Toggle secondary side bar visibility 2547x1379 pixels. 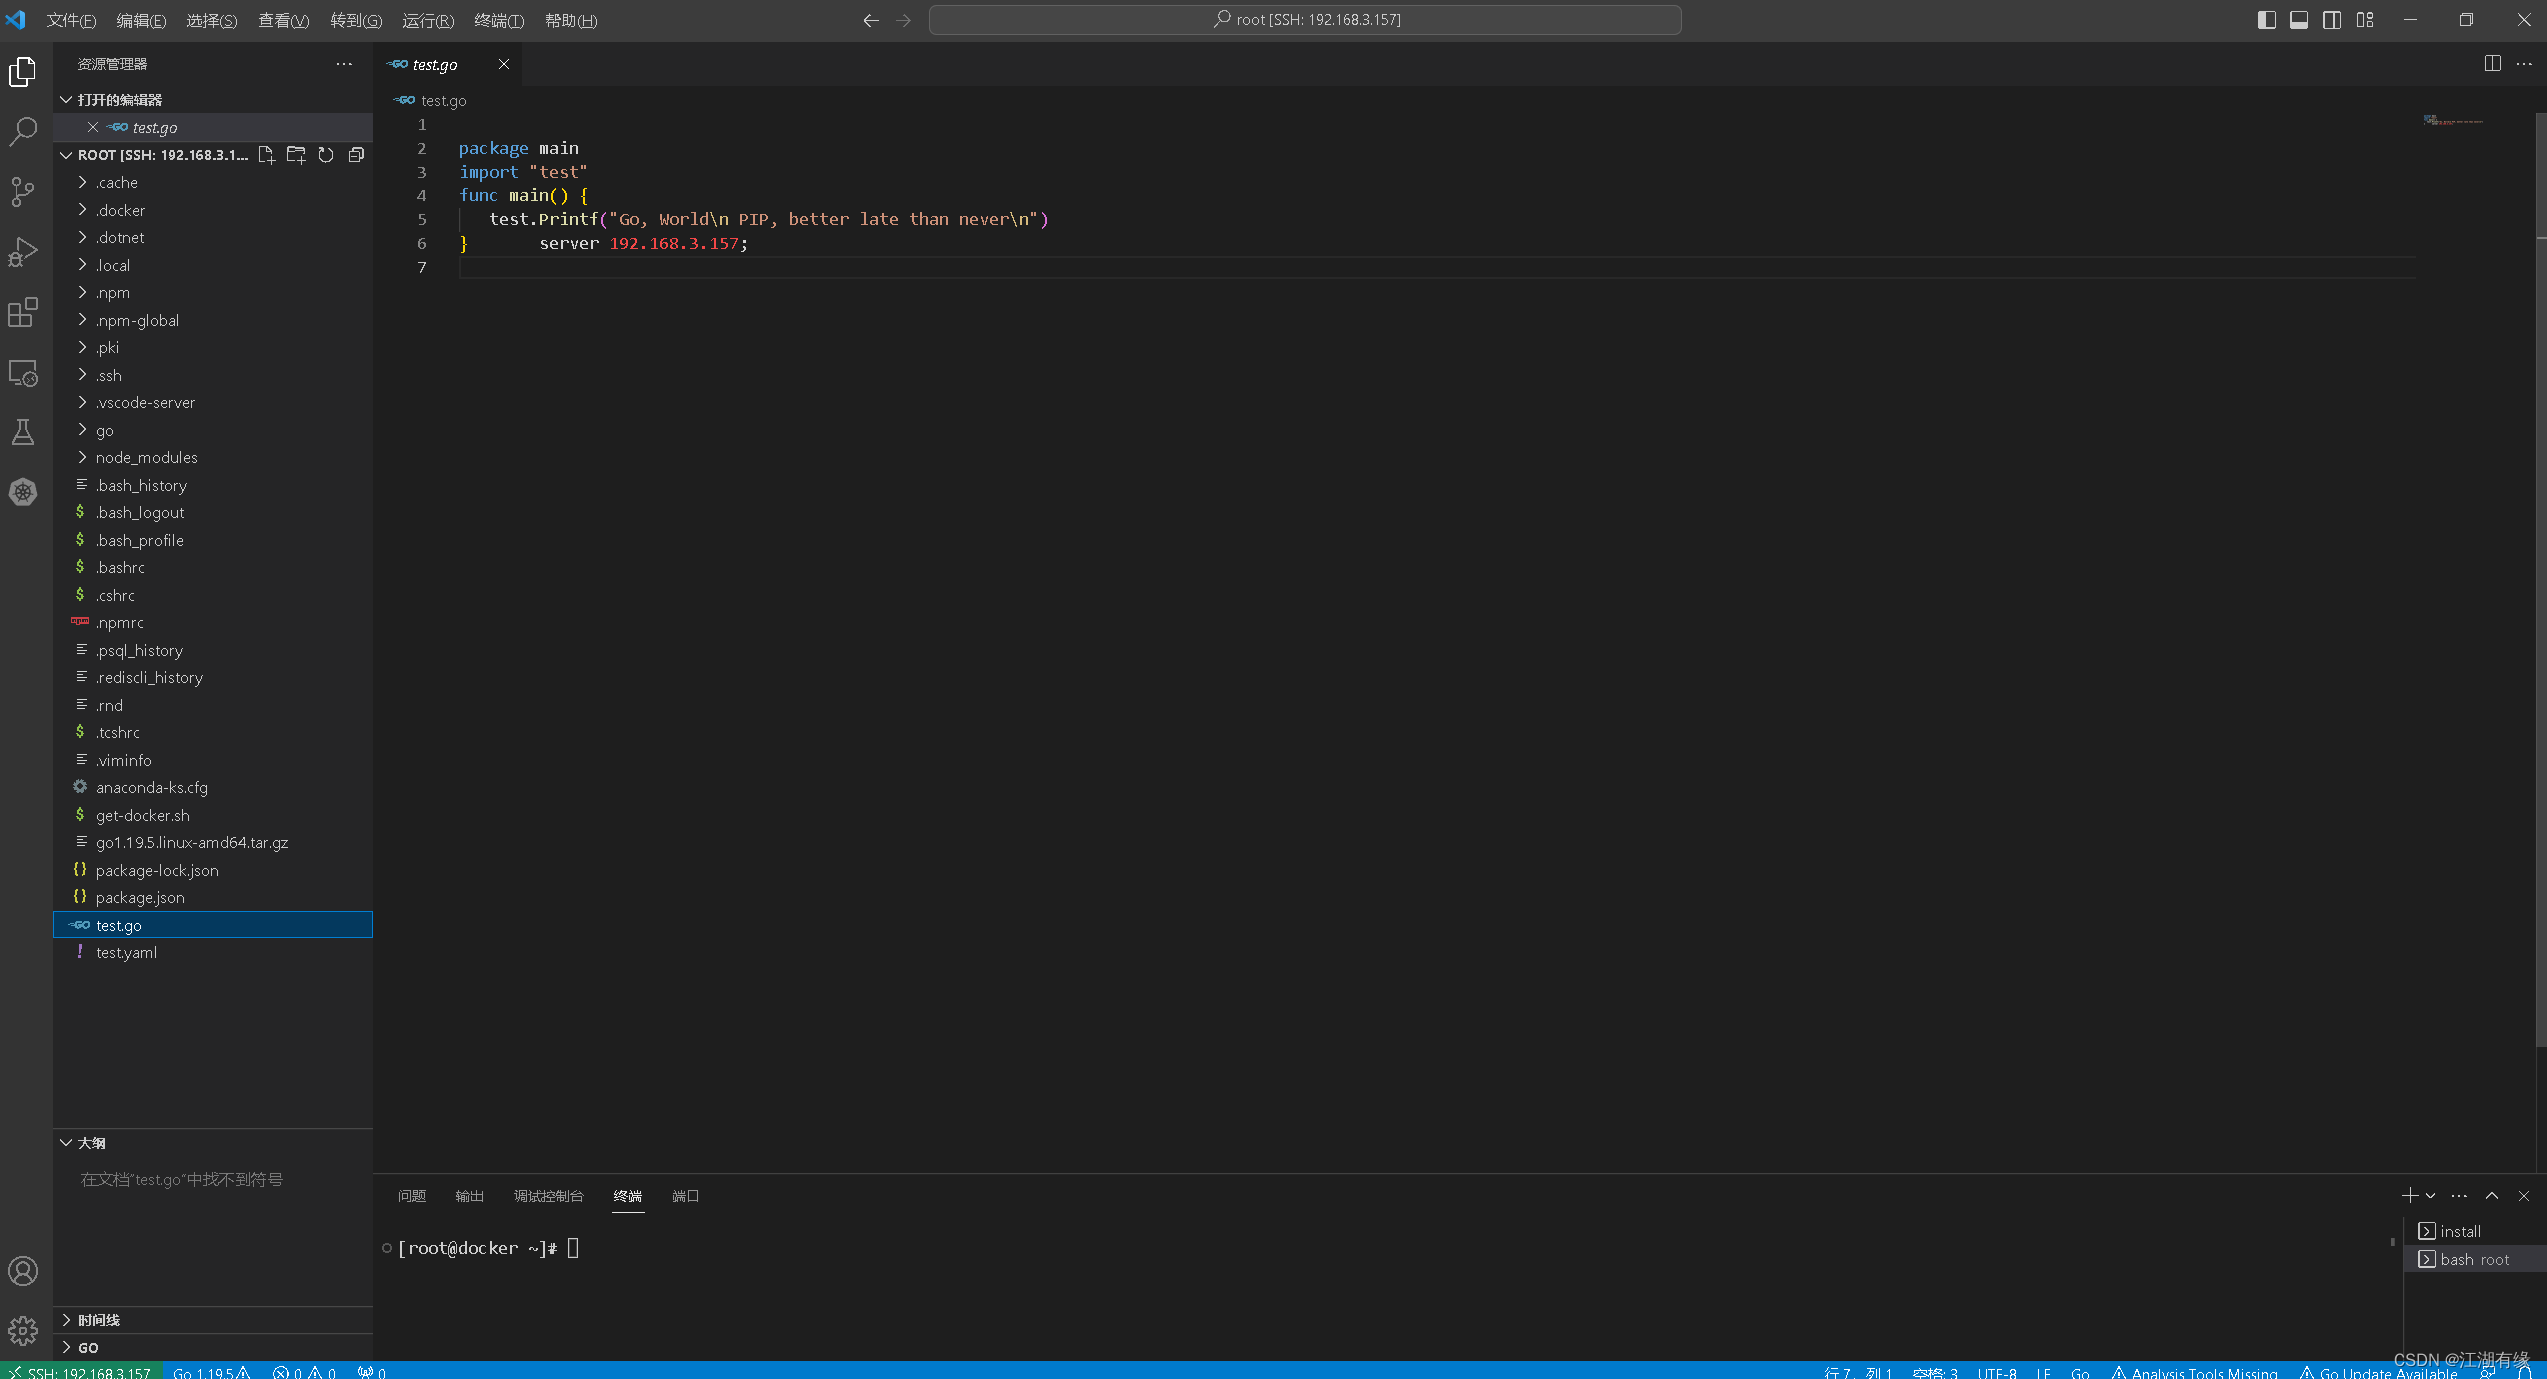click(x=2332, y=20)
